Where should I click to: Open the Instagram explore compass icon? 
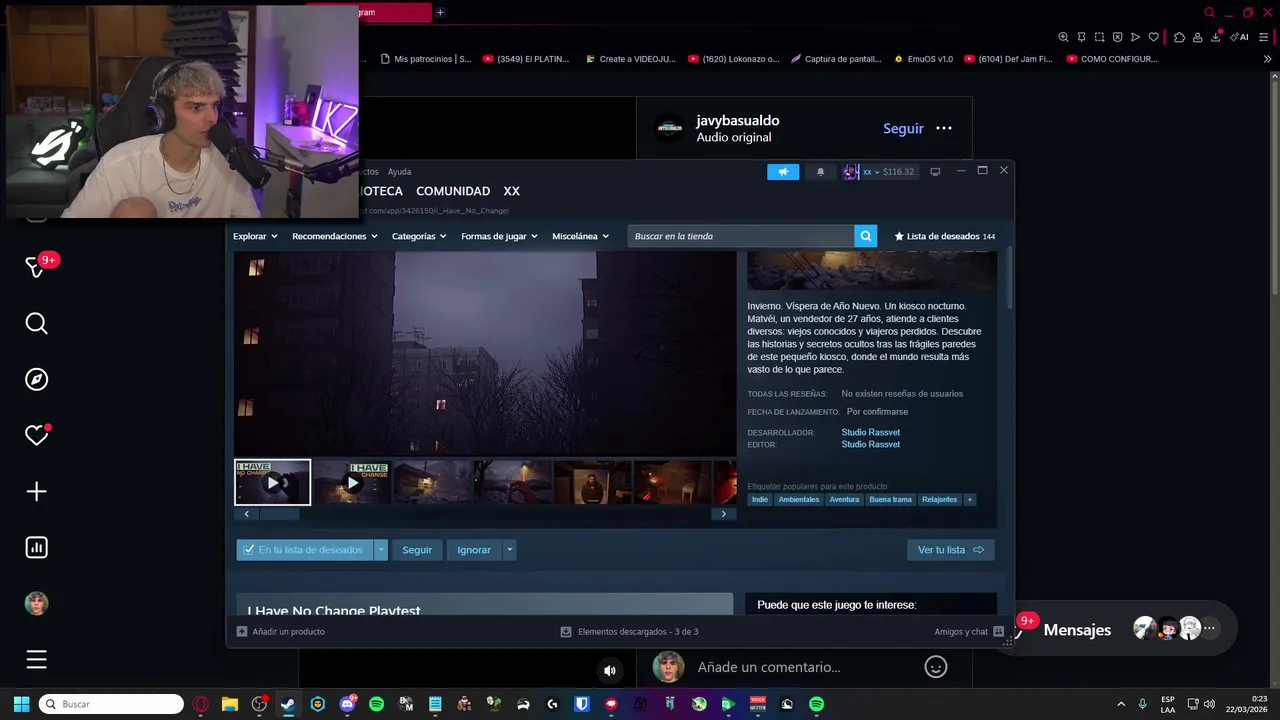36,379
